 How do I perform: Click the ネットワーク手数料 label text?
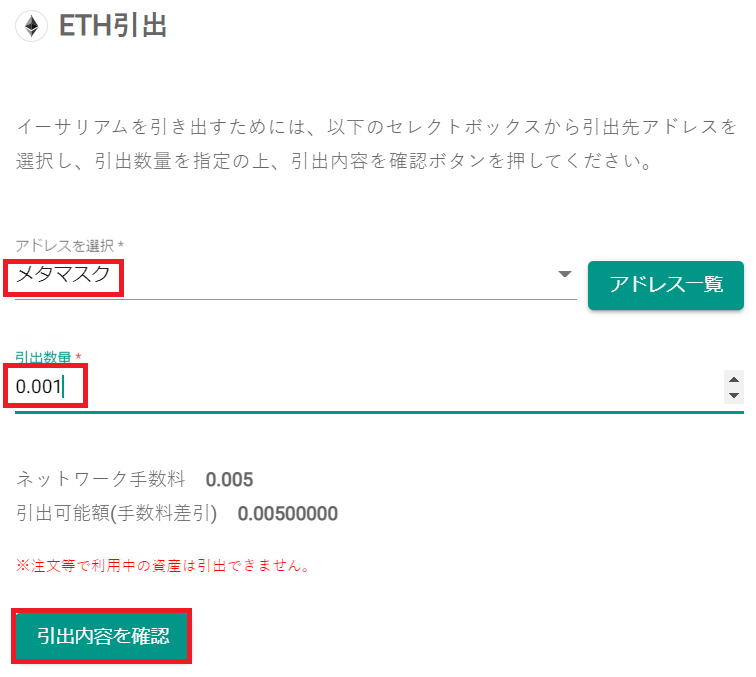101,479
